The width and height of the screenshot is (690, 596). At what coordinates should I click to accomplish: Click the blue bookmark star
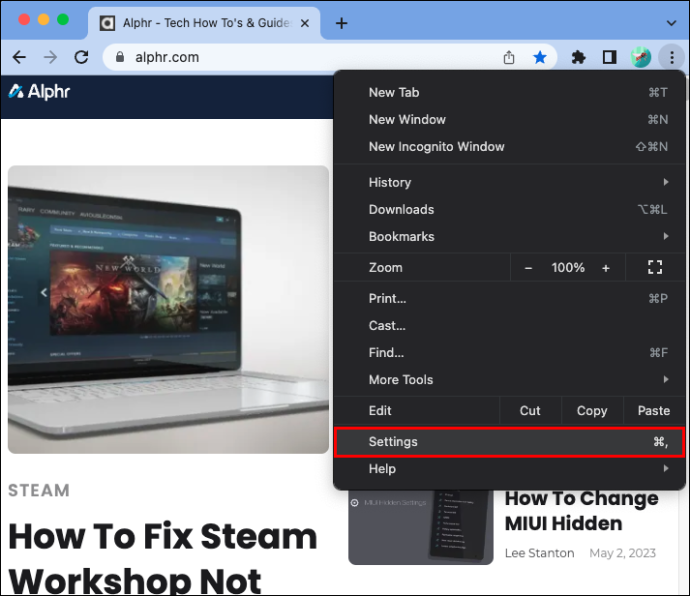(x=540, y=57)
